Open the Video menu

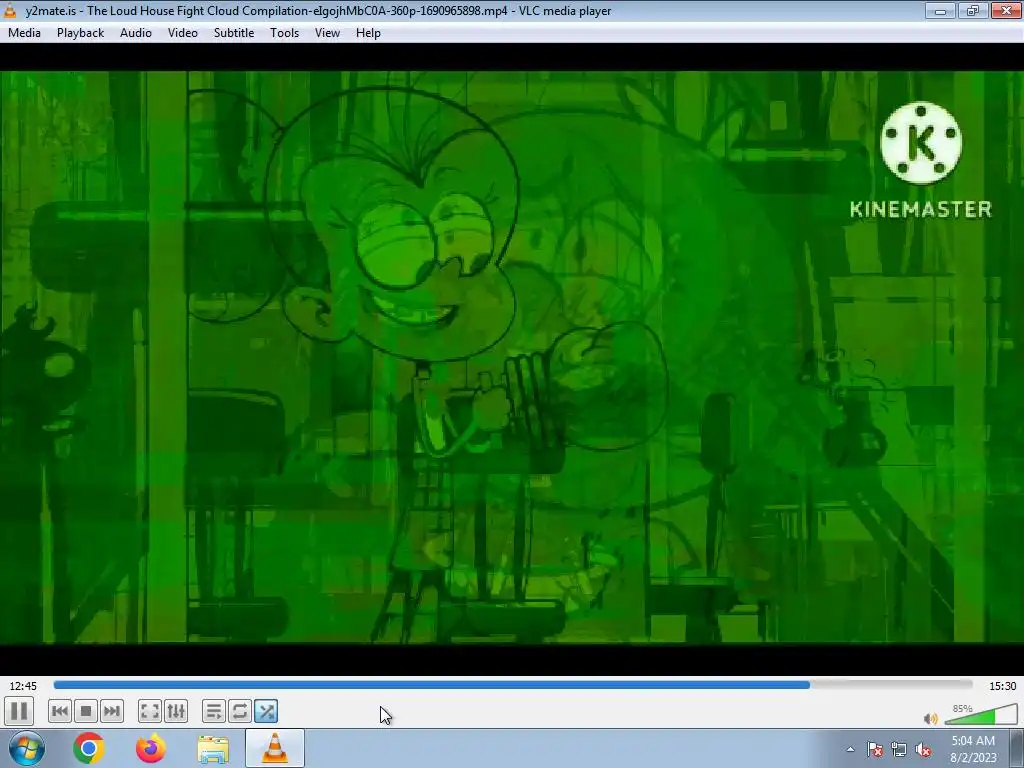[x=183, y=33]
